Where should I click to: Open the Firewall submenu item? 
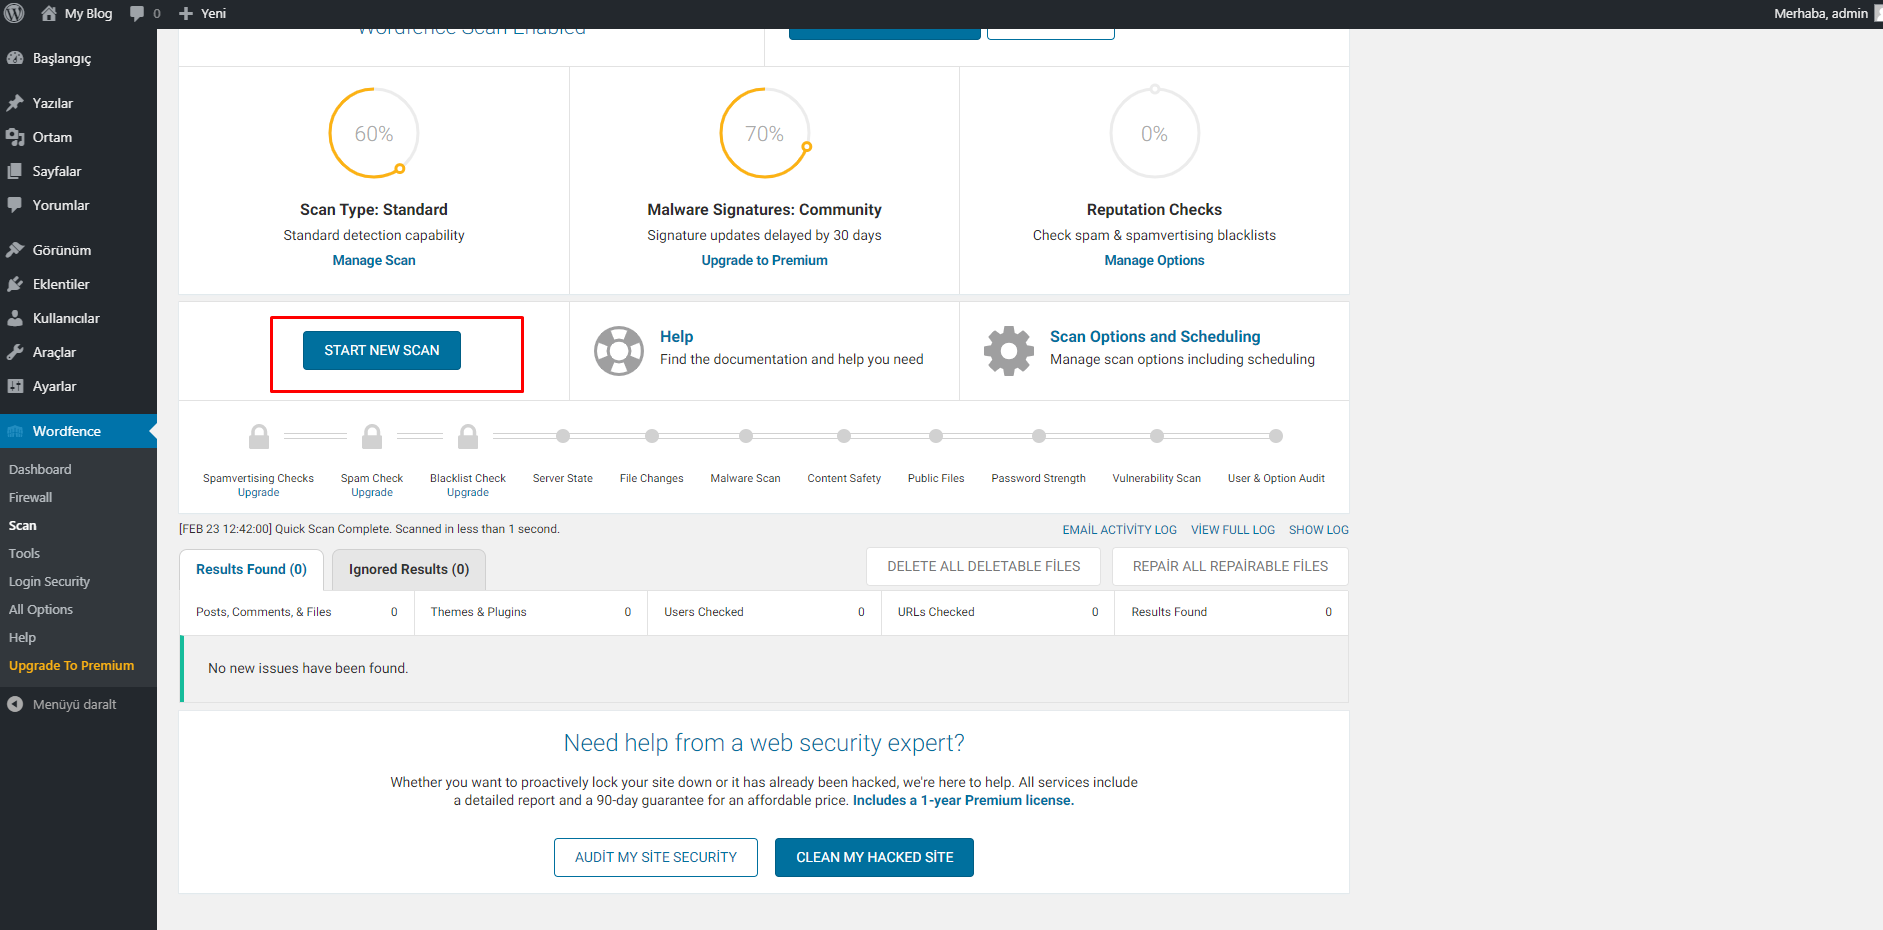[x=31, y=497]
